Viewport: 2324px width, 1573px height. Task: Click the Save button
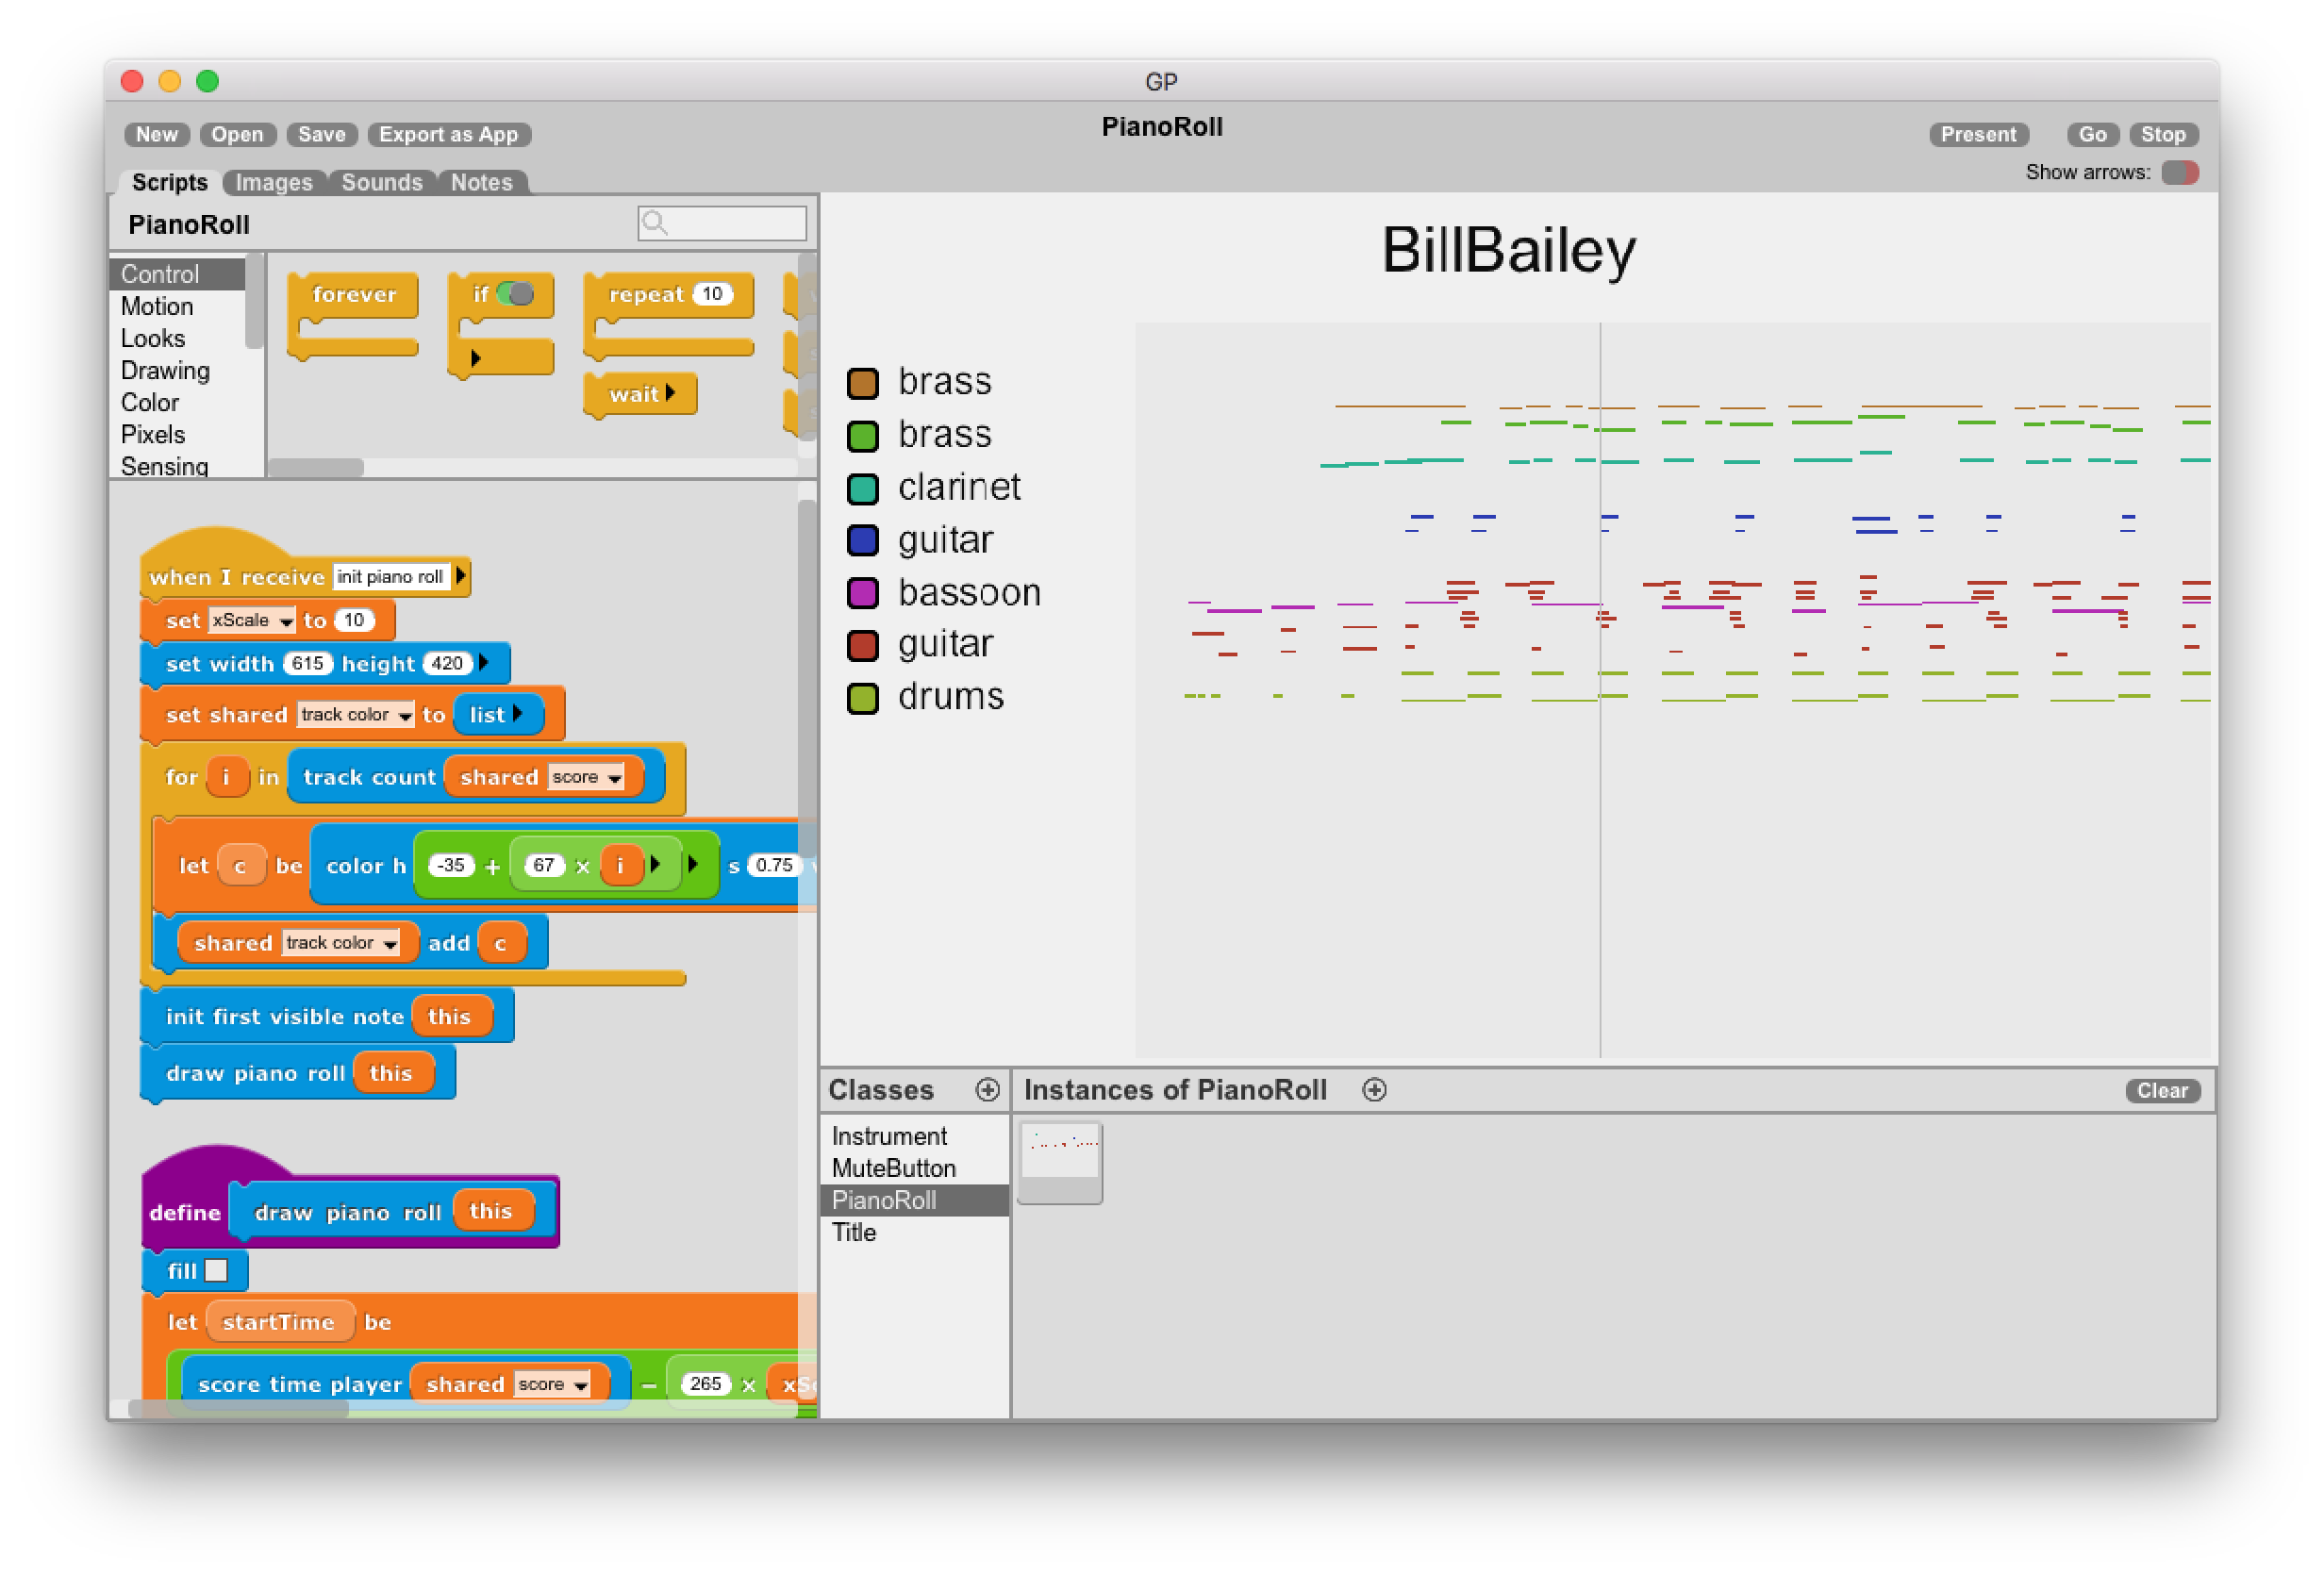click(x=321, y=134)
